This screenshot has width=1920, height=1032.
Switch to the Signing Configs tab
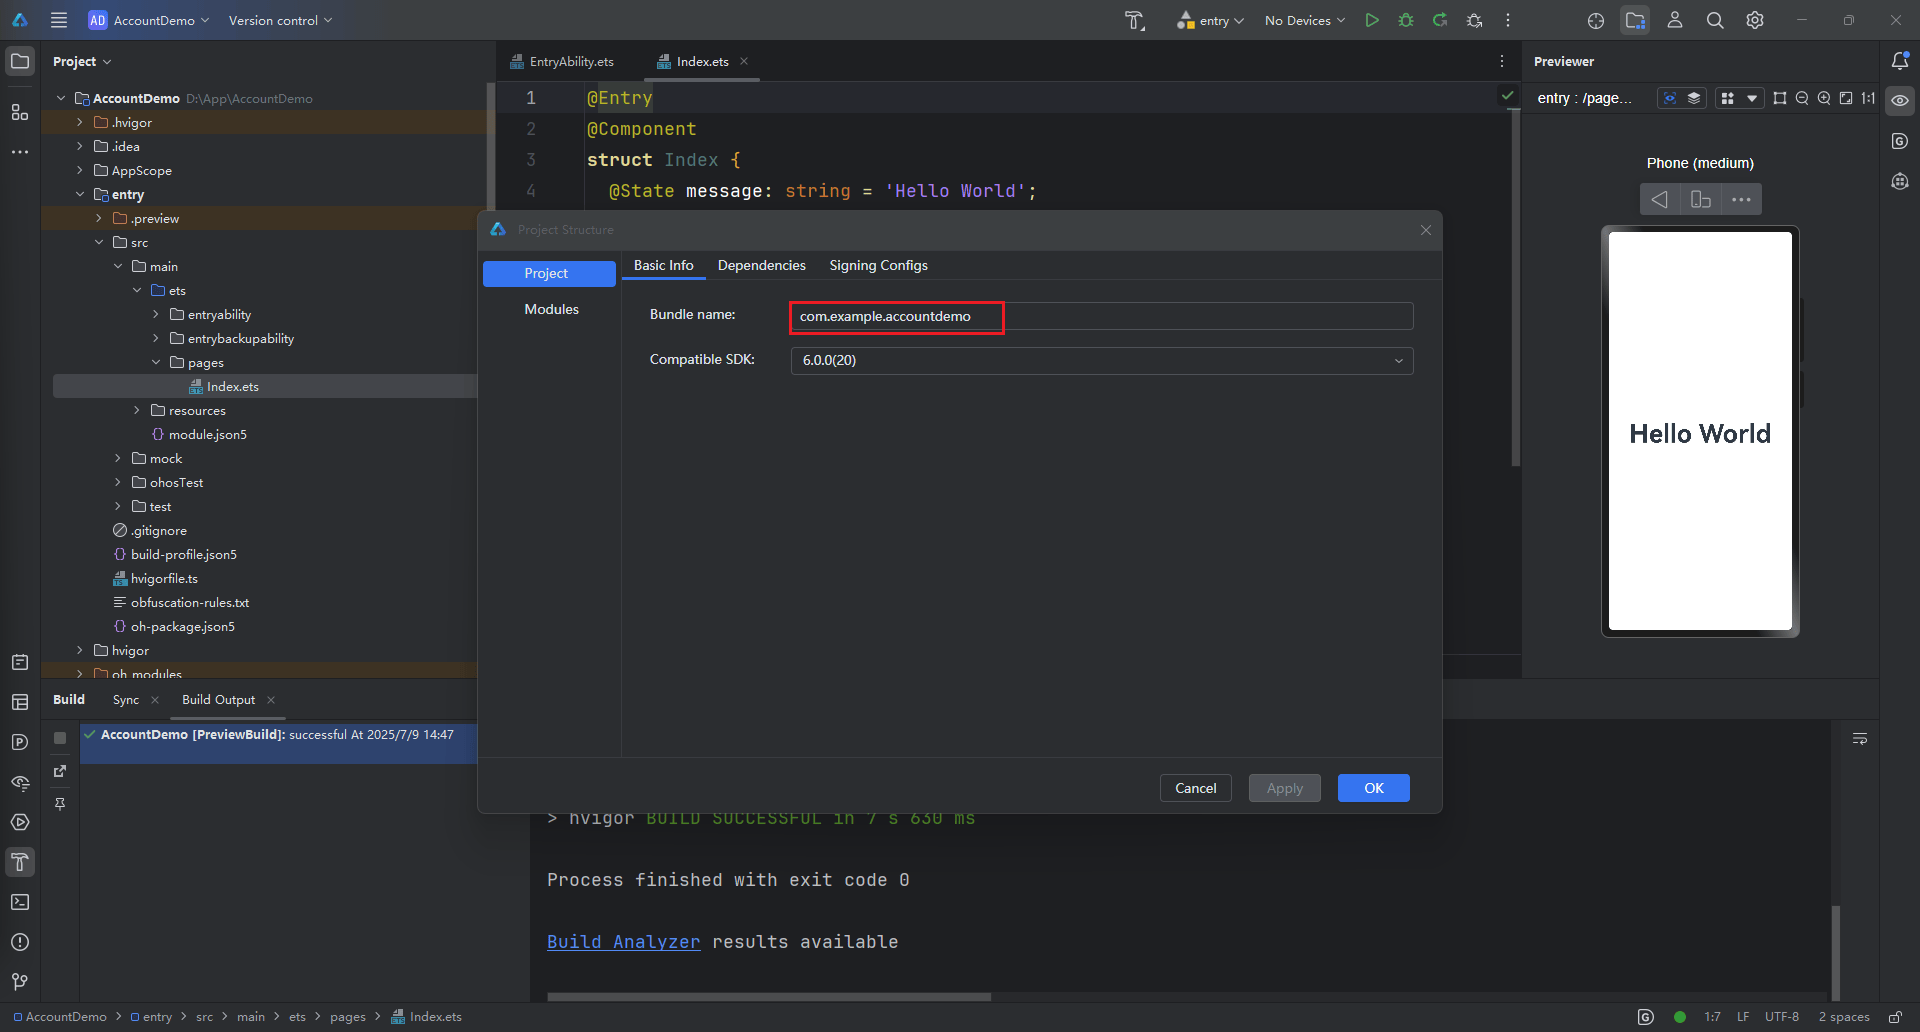pos(878,265)
